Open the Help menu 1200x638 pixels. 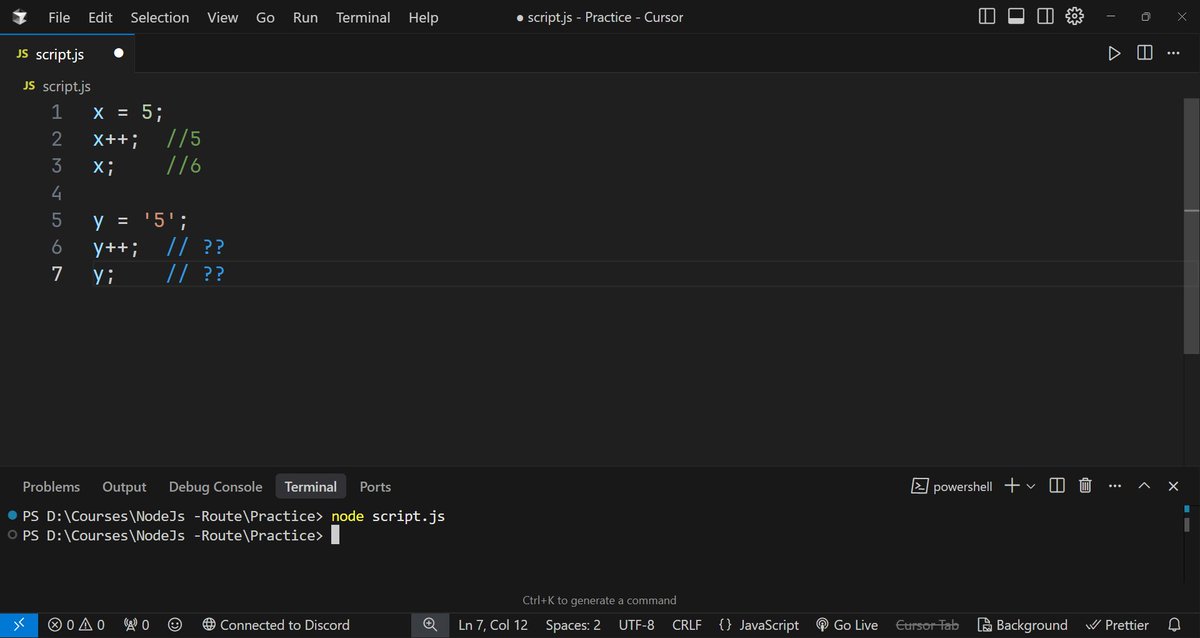click(423, 18)
